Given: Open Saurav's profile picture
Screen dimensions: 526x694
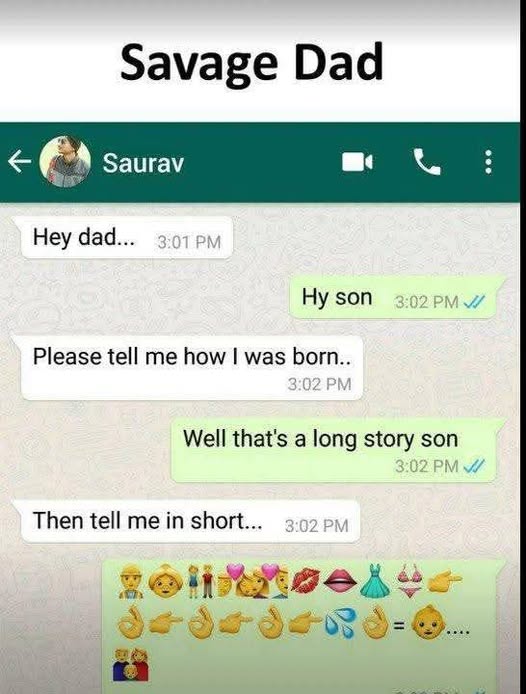Looking at the screenshot, I should tap(65, 162).
